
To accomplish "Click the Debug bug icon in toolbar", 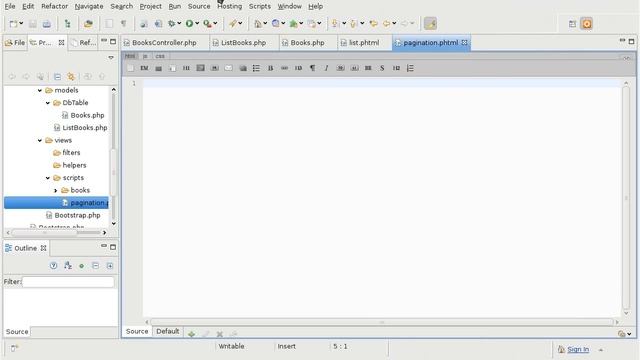I will 172,24.
